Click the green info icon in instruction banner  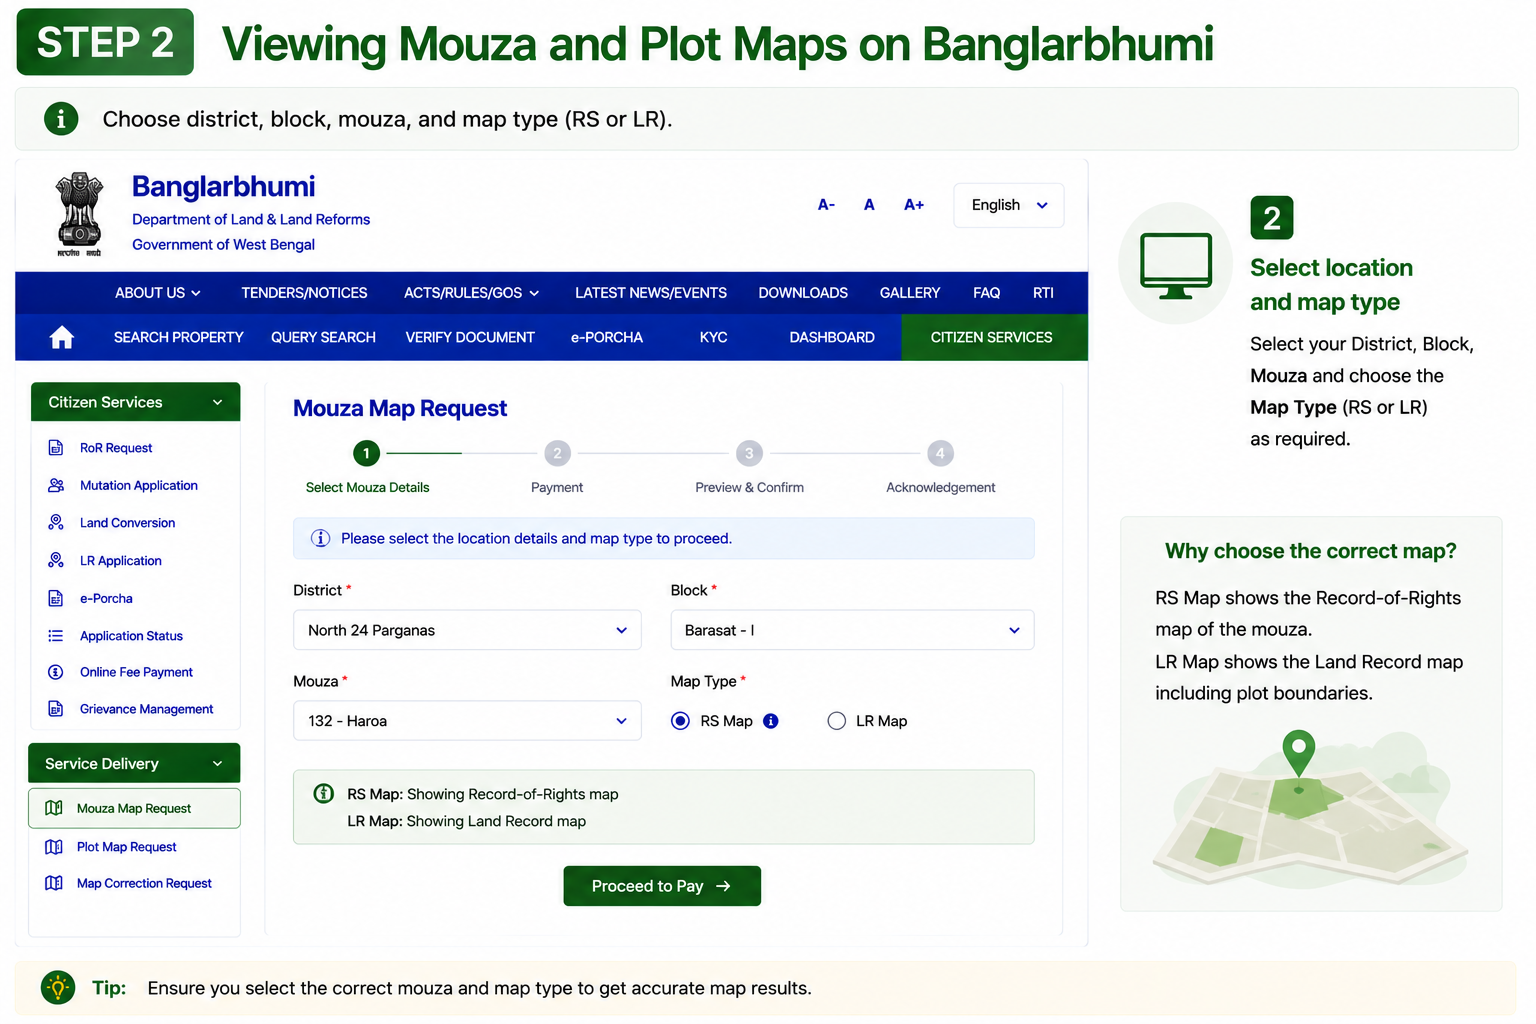click(x=61, y=119)
